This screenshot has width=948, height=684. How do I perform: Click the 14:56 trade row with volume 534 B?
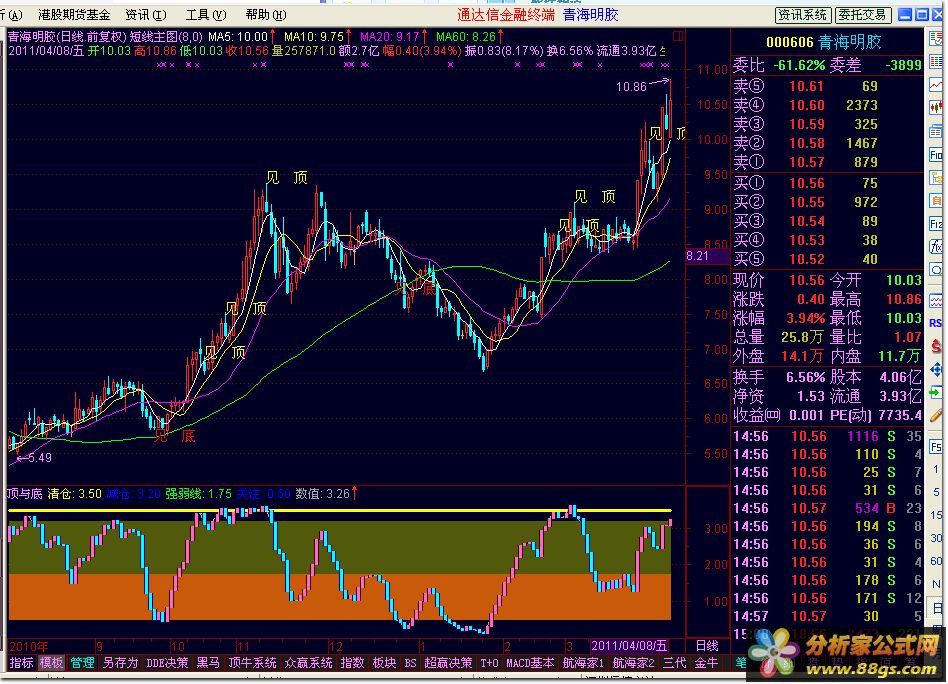point(827,509)
